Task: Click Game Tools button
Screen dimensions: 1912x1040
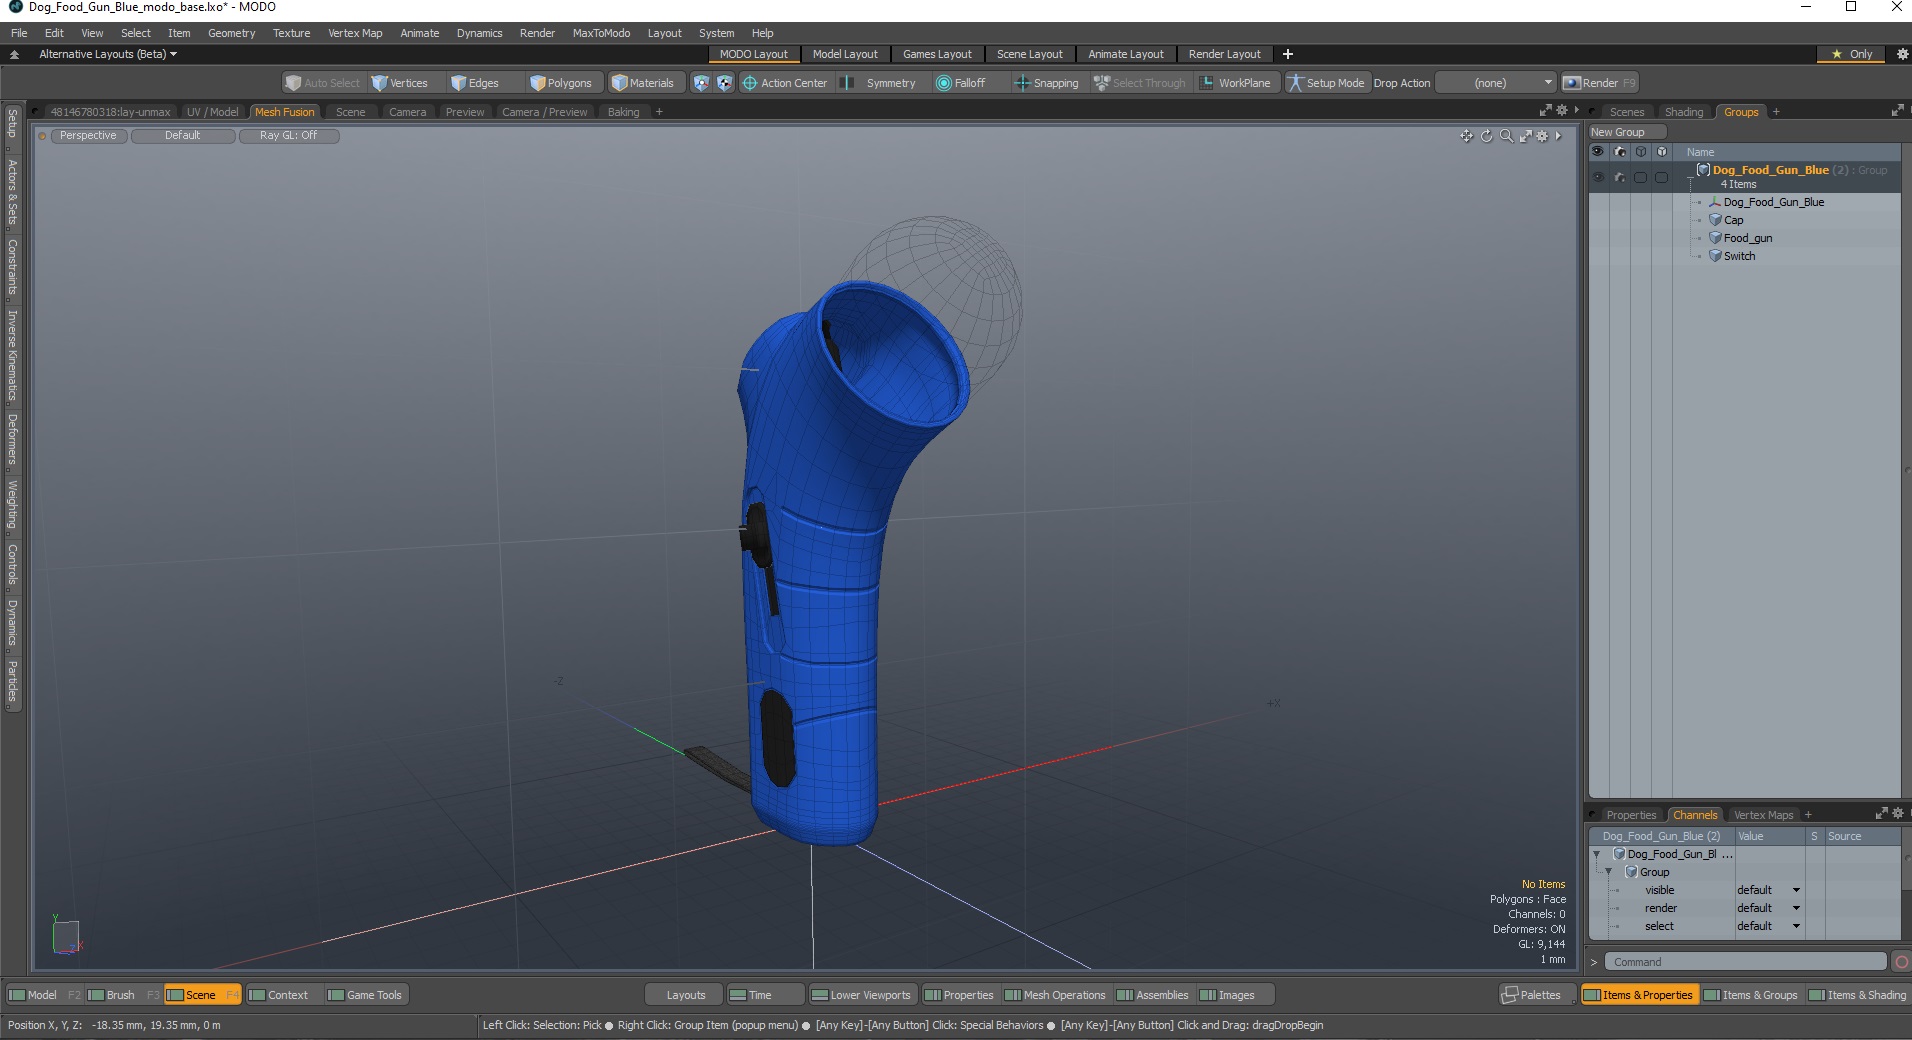Action: click(365, 995)
